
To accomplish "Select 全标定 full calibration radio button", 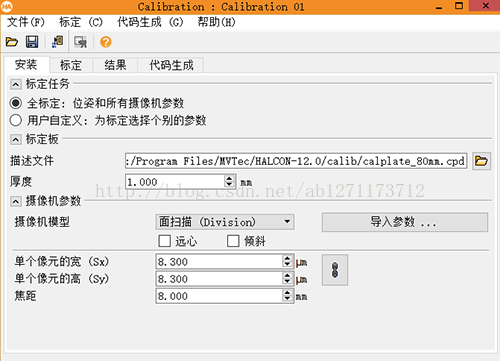I will (16, 103).
